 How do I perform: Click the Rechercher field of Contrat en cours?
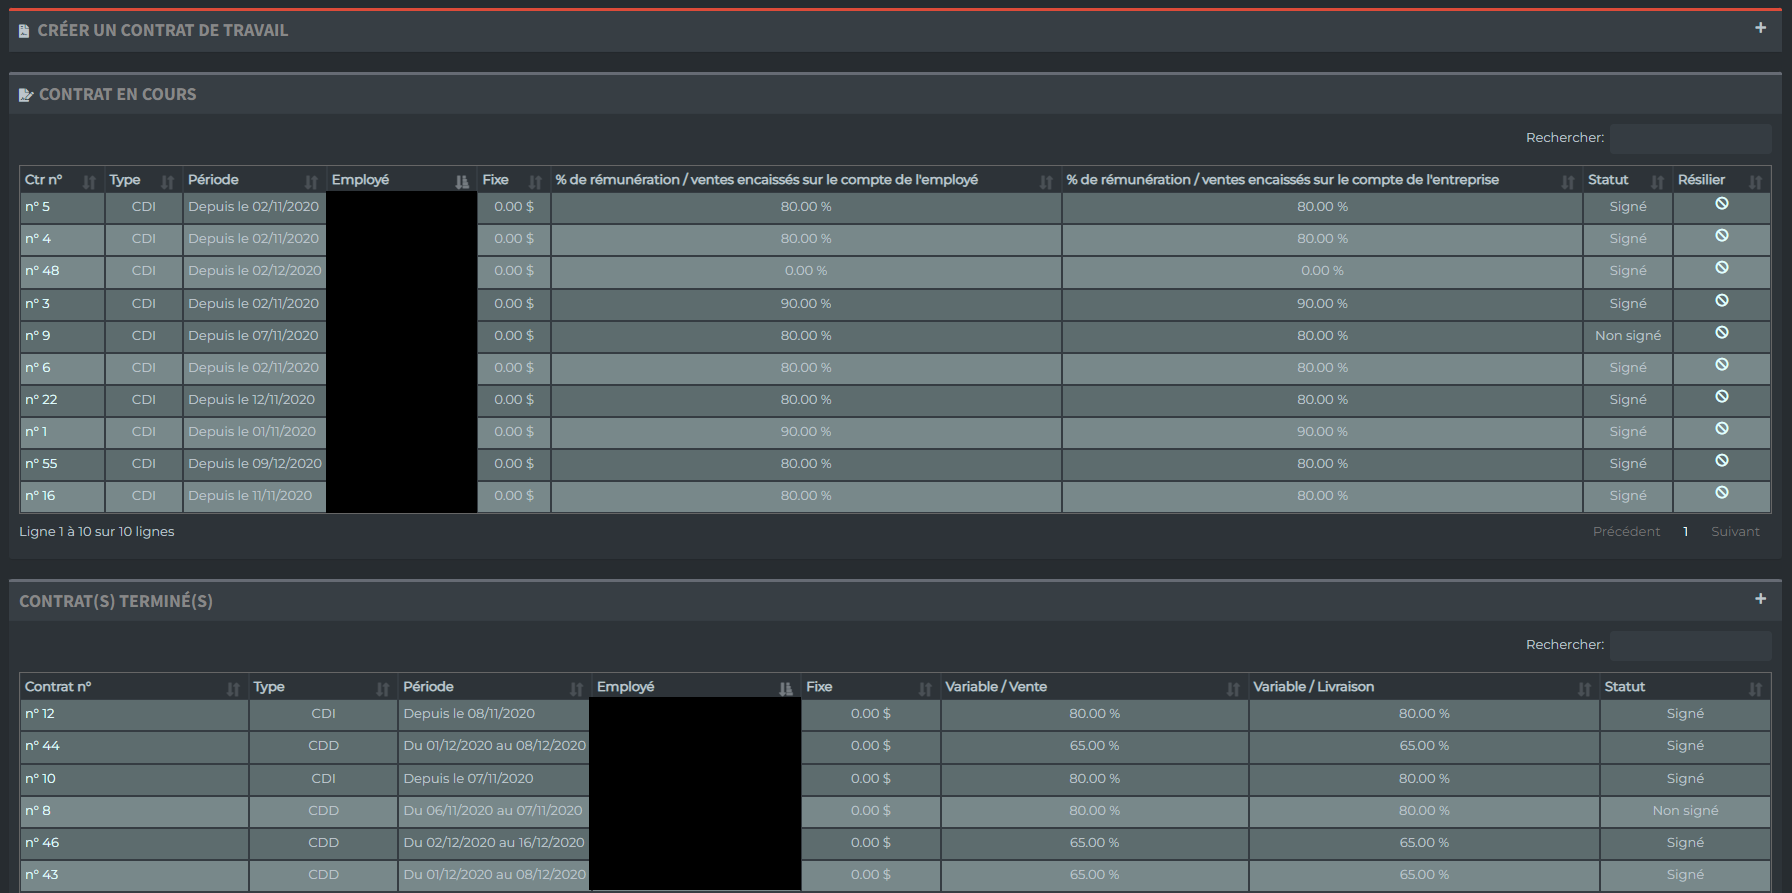(x=1690, y=138)
